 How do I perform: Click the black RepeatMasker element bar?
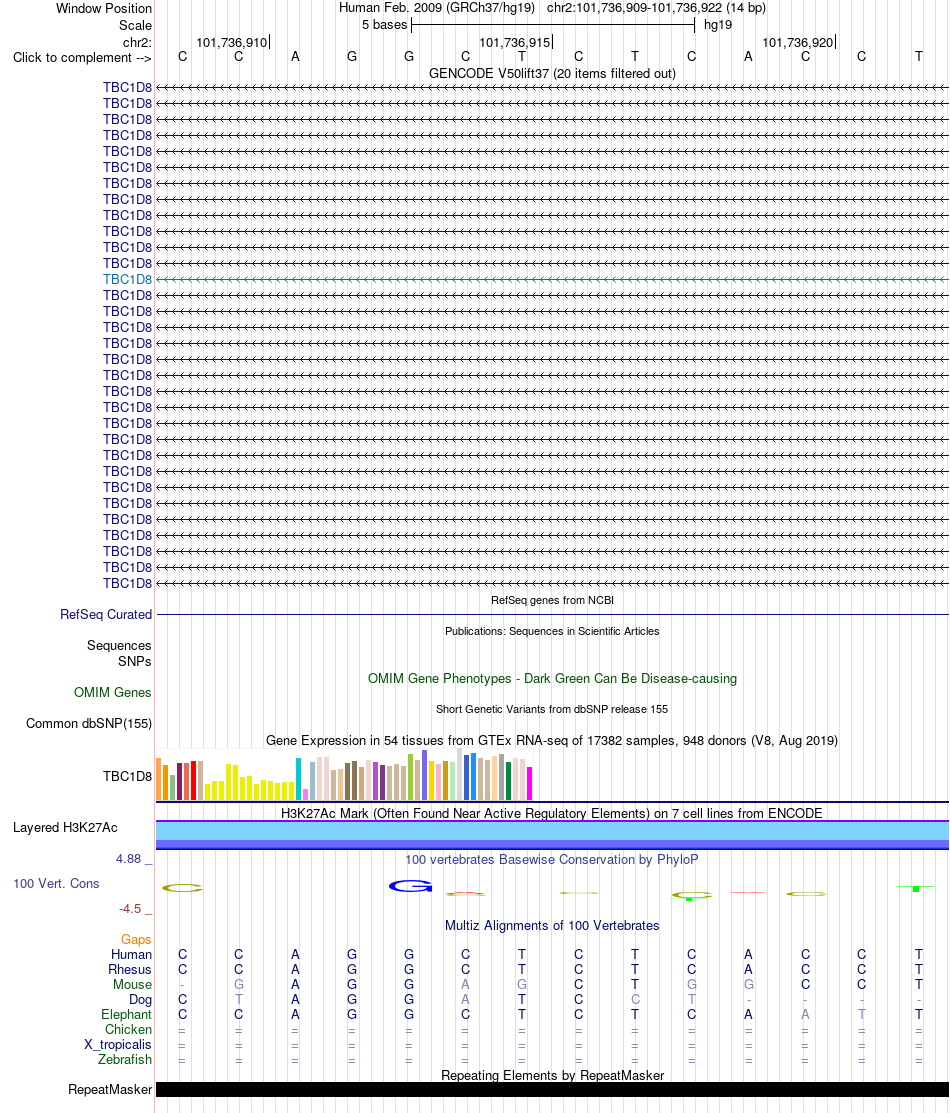[552, 1090]
